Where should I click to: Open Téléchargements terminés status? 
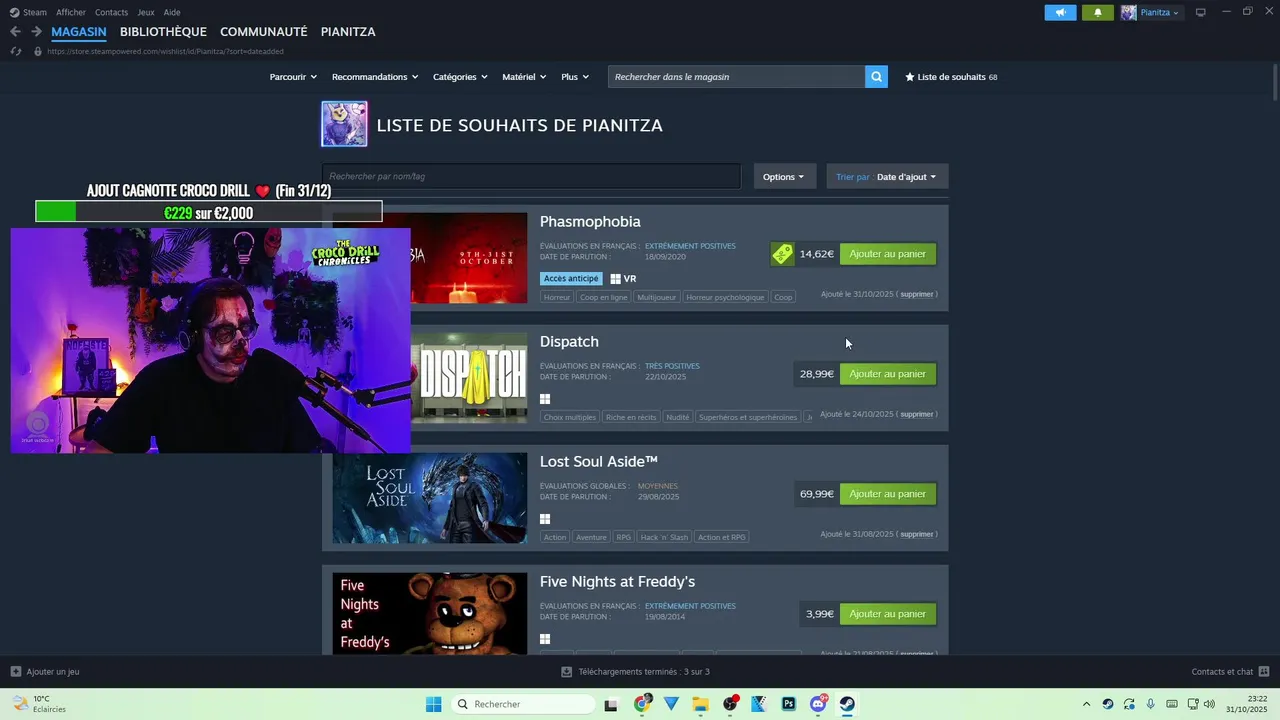pyautogui.click(x=636, y=672)
